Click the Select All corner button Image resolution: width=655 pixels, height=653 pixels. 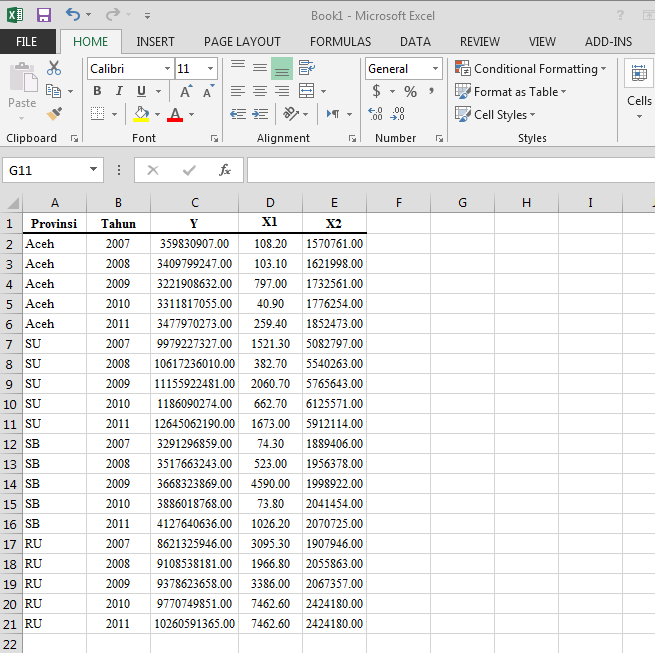tap(12, 203)
